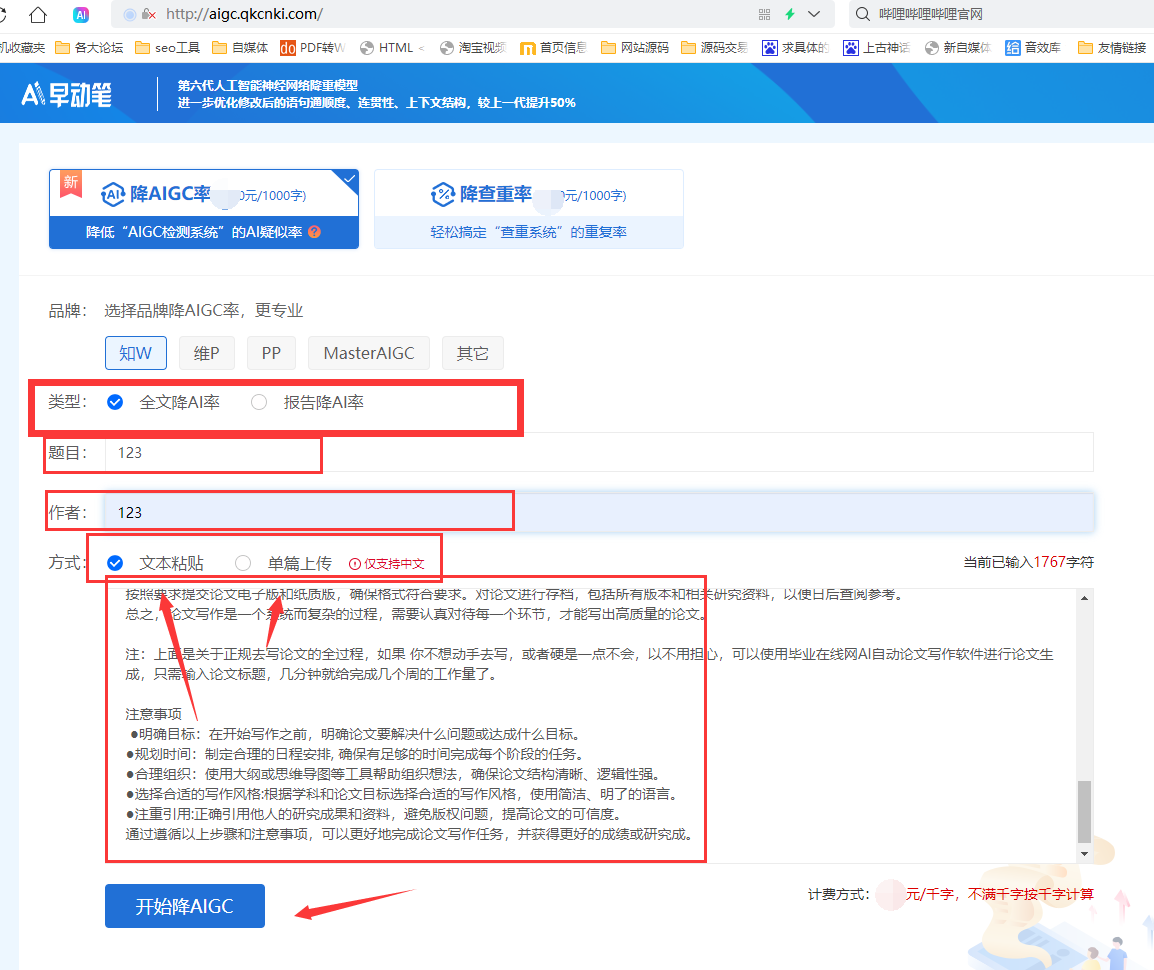
Task: Click the 仅支持中文 warning icon
Action: coord(355,564)
